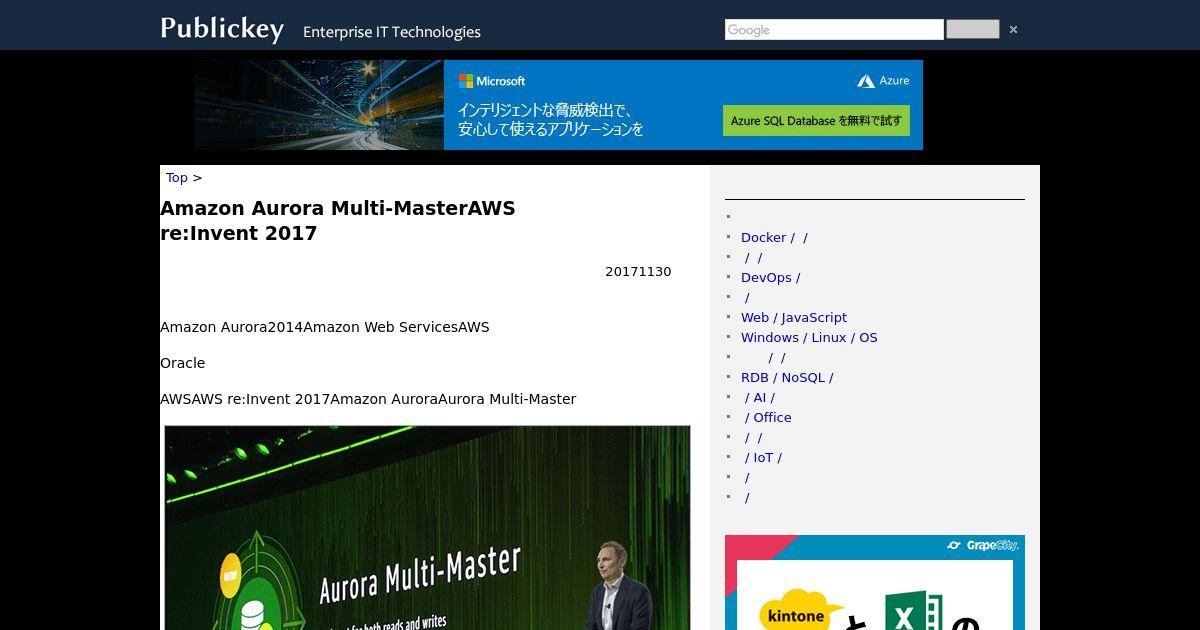Submit search with the gray search button
Screen dimensions: 1200x630
972,29
